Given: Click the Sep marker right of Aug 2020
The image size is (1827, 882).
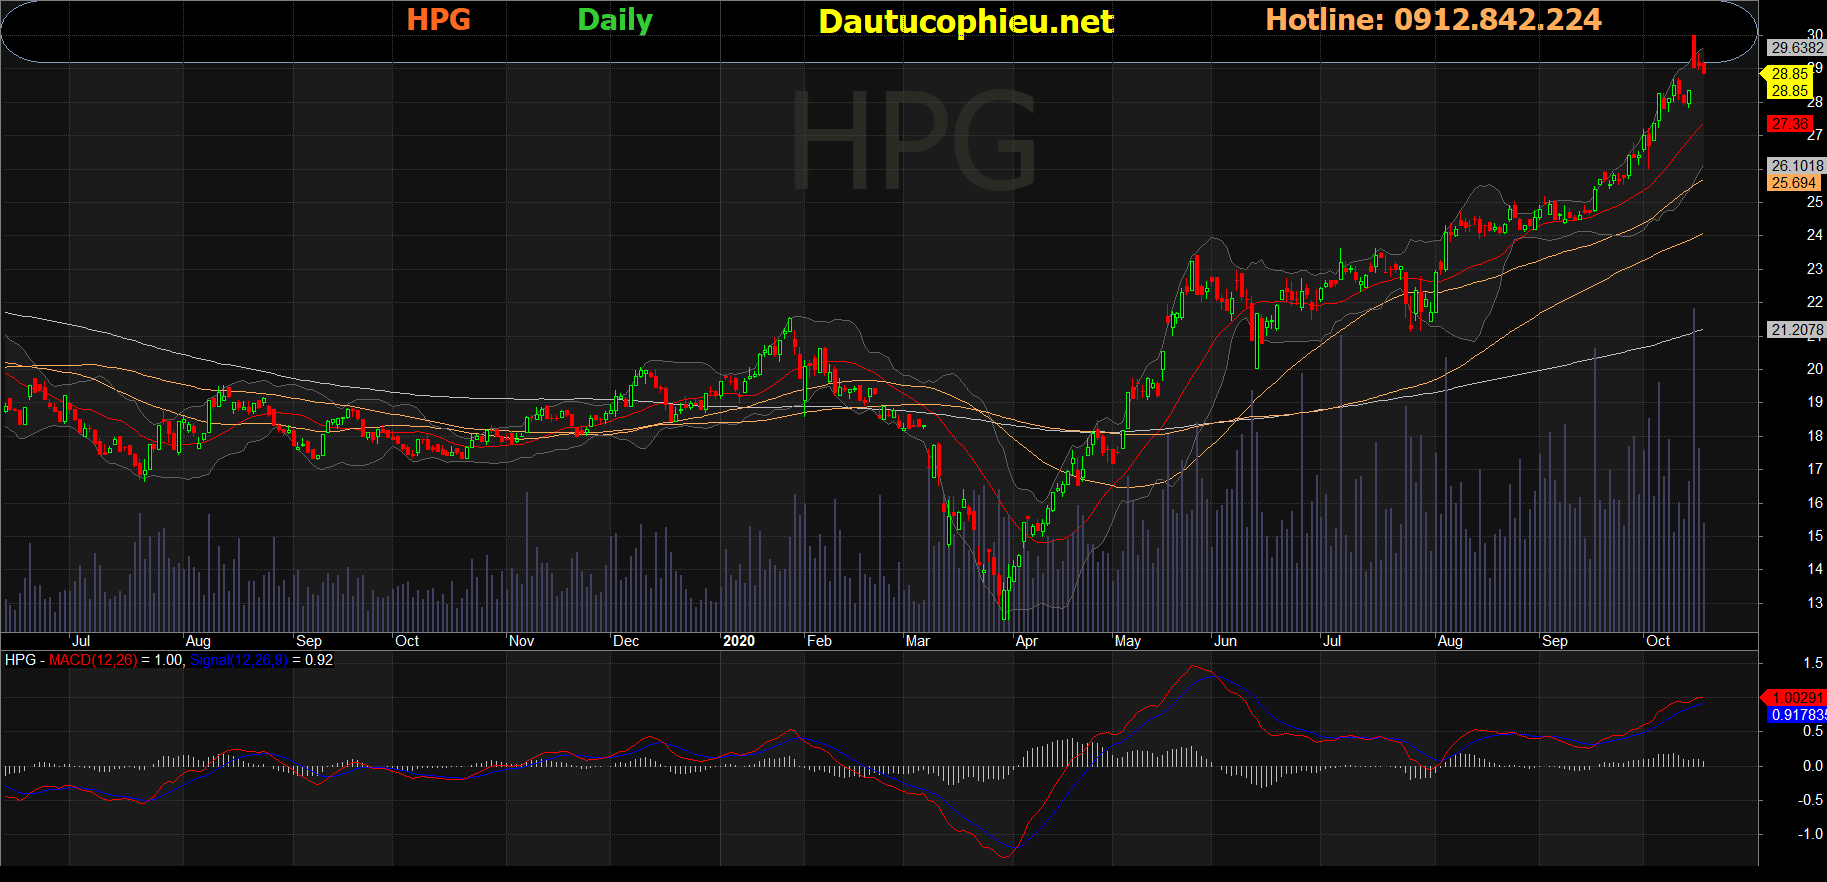Looking at the screenshot, I should tap(1555, 641).
